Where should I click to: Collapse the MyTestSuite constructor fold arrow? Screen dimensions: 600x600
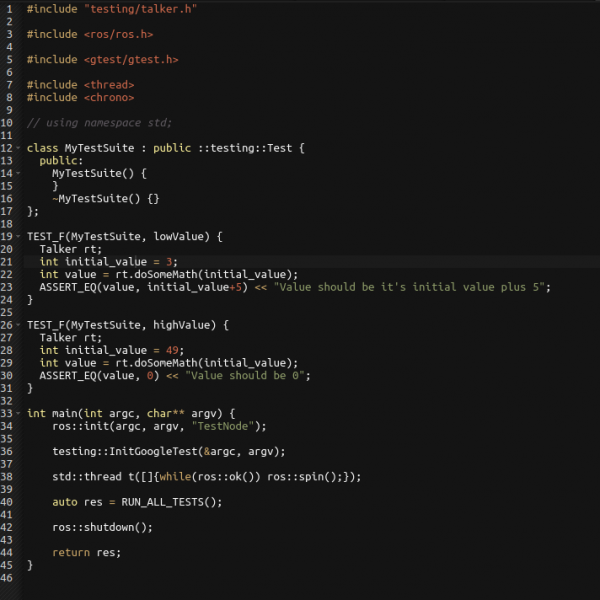coord(18,173)
